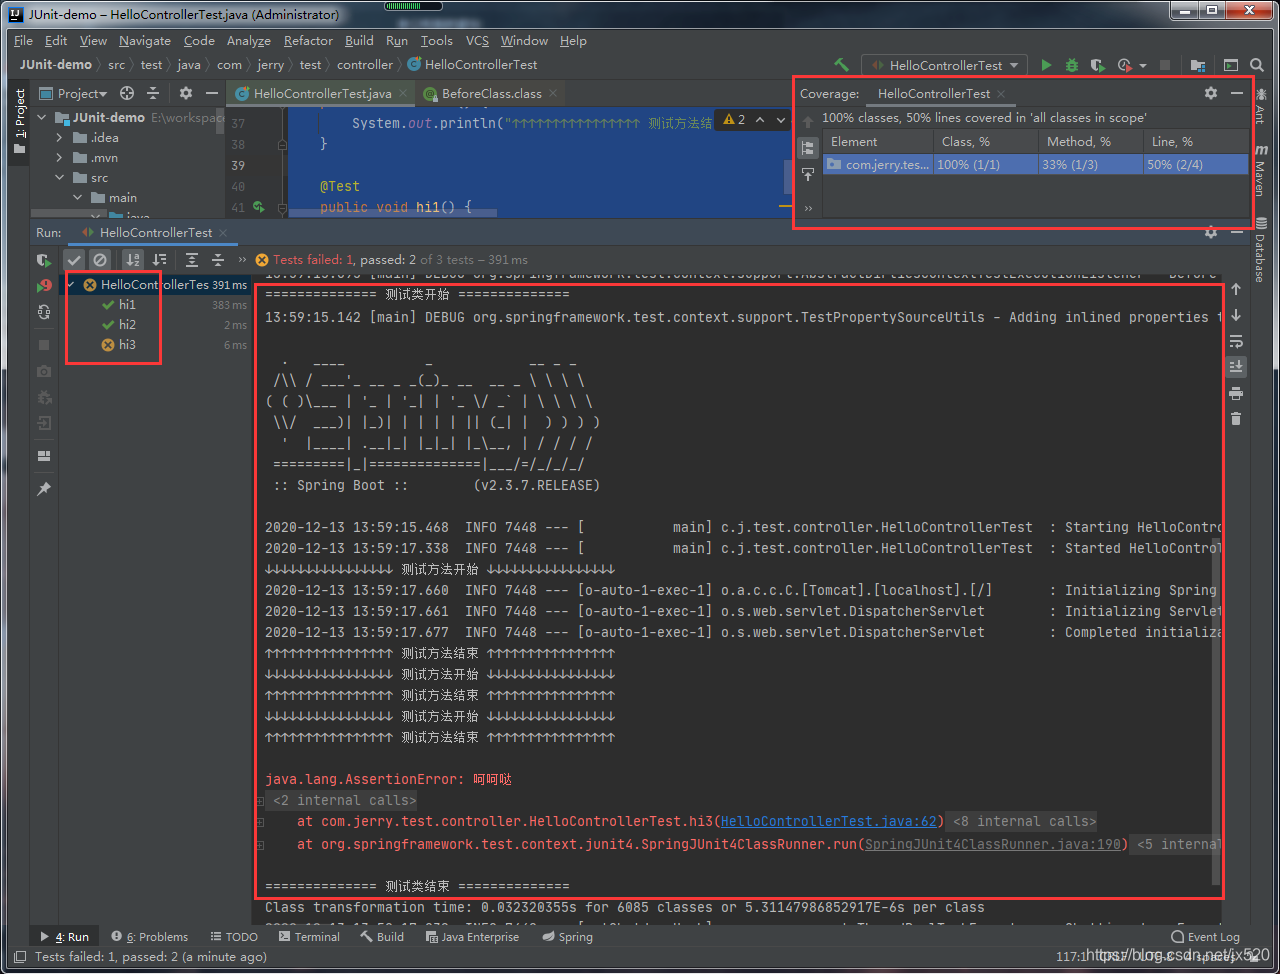Open the SpringJUnit4ClassRunner.java:190 link

click(x=993, y=844)
